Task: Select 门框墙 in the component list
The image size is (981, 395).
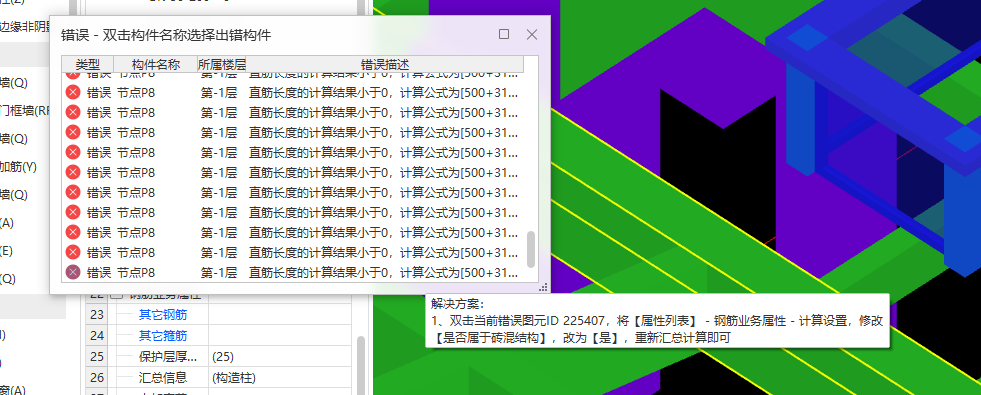Action: pyautogui.click(x=24, y=111)
